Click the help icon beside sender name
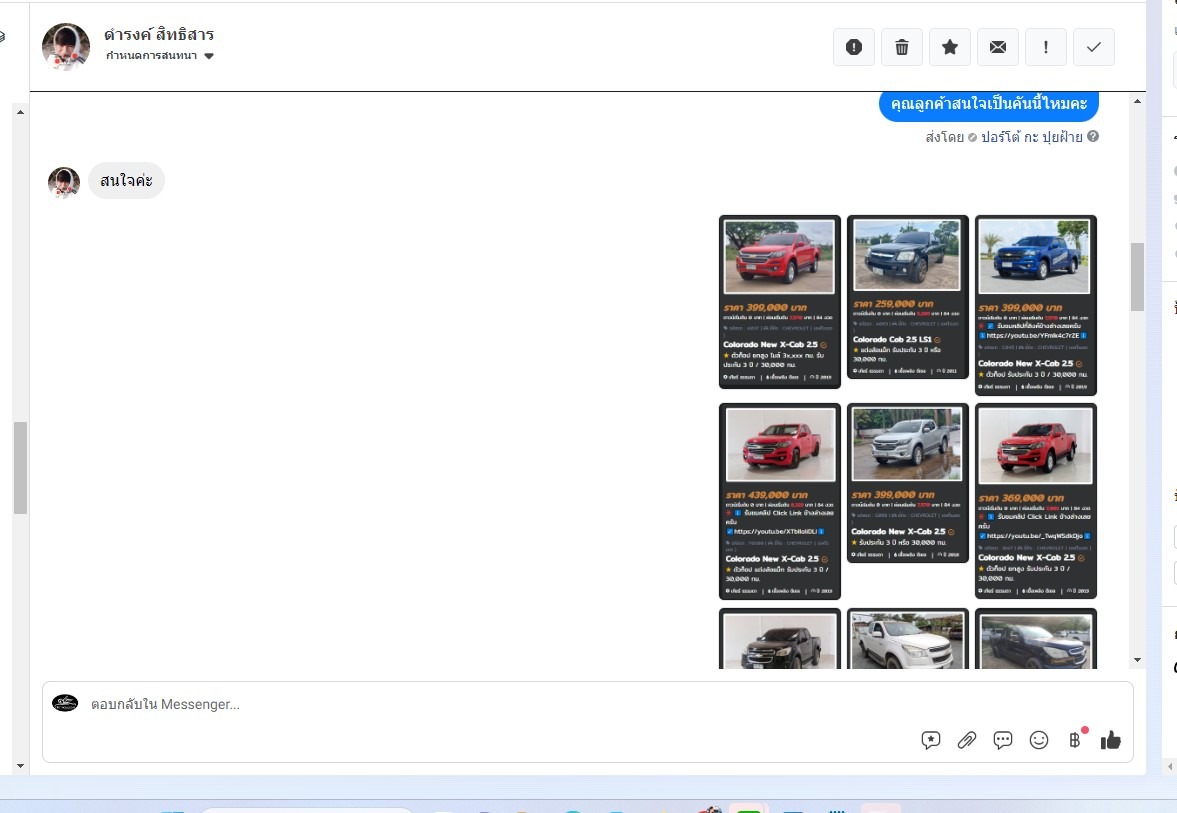The image size is (1177, 813). pyautogui.click(x=1093, y=137)
